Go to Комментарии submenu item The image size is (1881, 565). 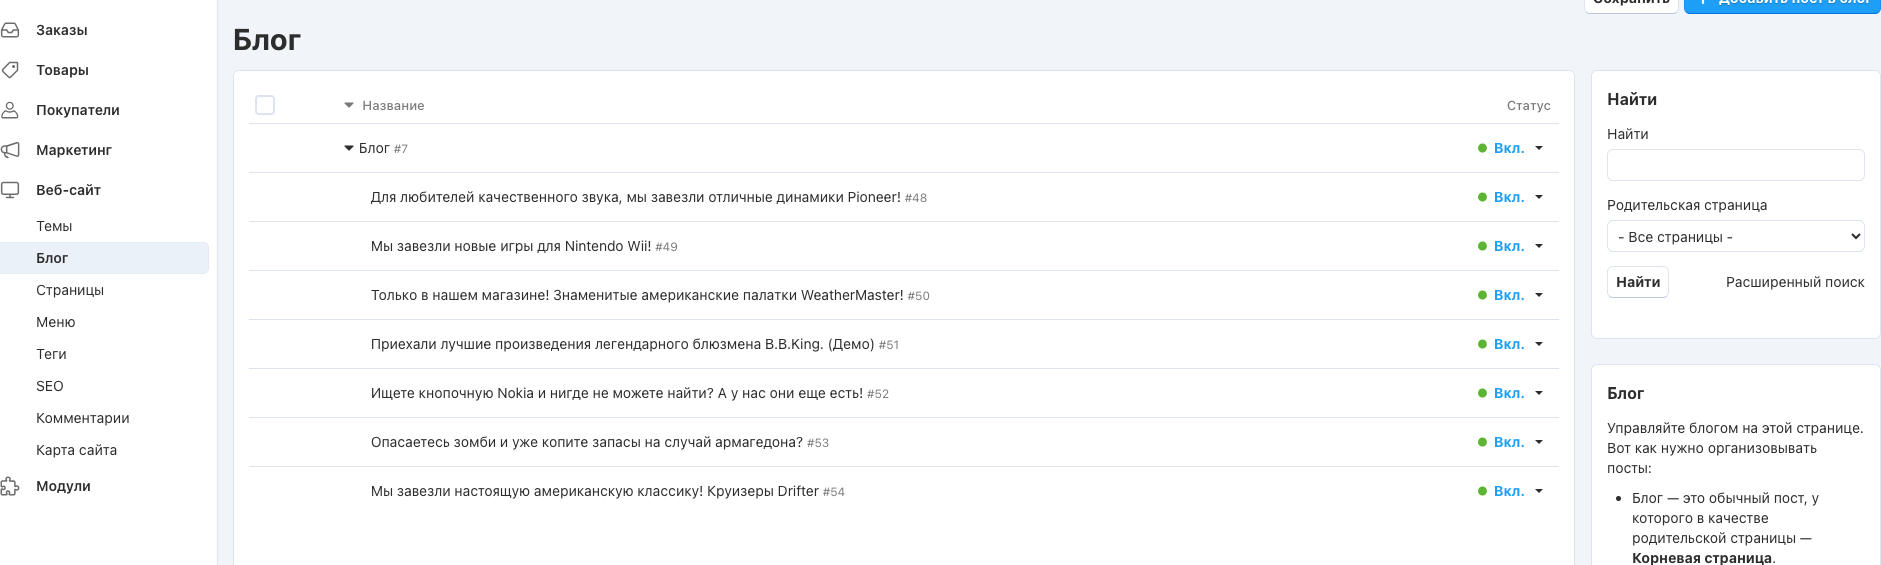point(83,418)
